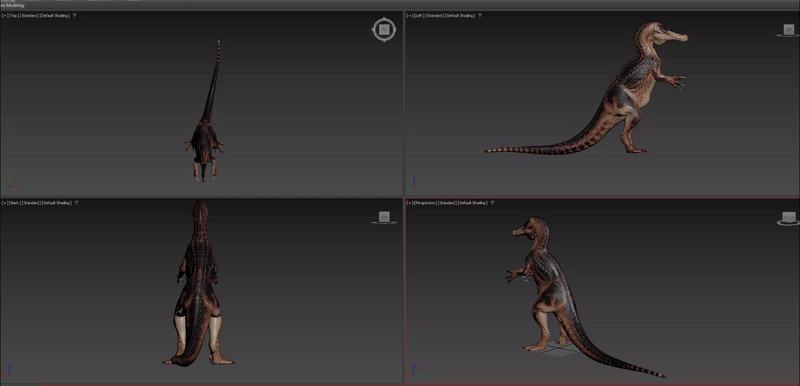Click the ViewCube in the Left viewport
The width and height of the screenshot is (800, 386).
[x=788, y=30]
